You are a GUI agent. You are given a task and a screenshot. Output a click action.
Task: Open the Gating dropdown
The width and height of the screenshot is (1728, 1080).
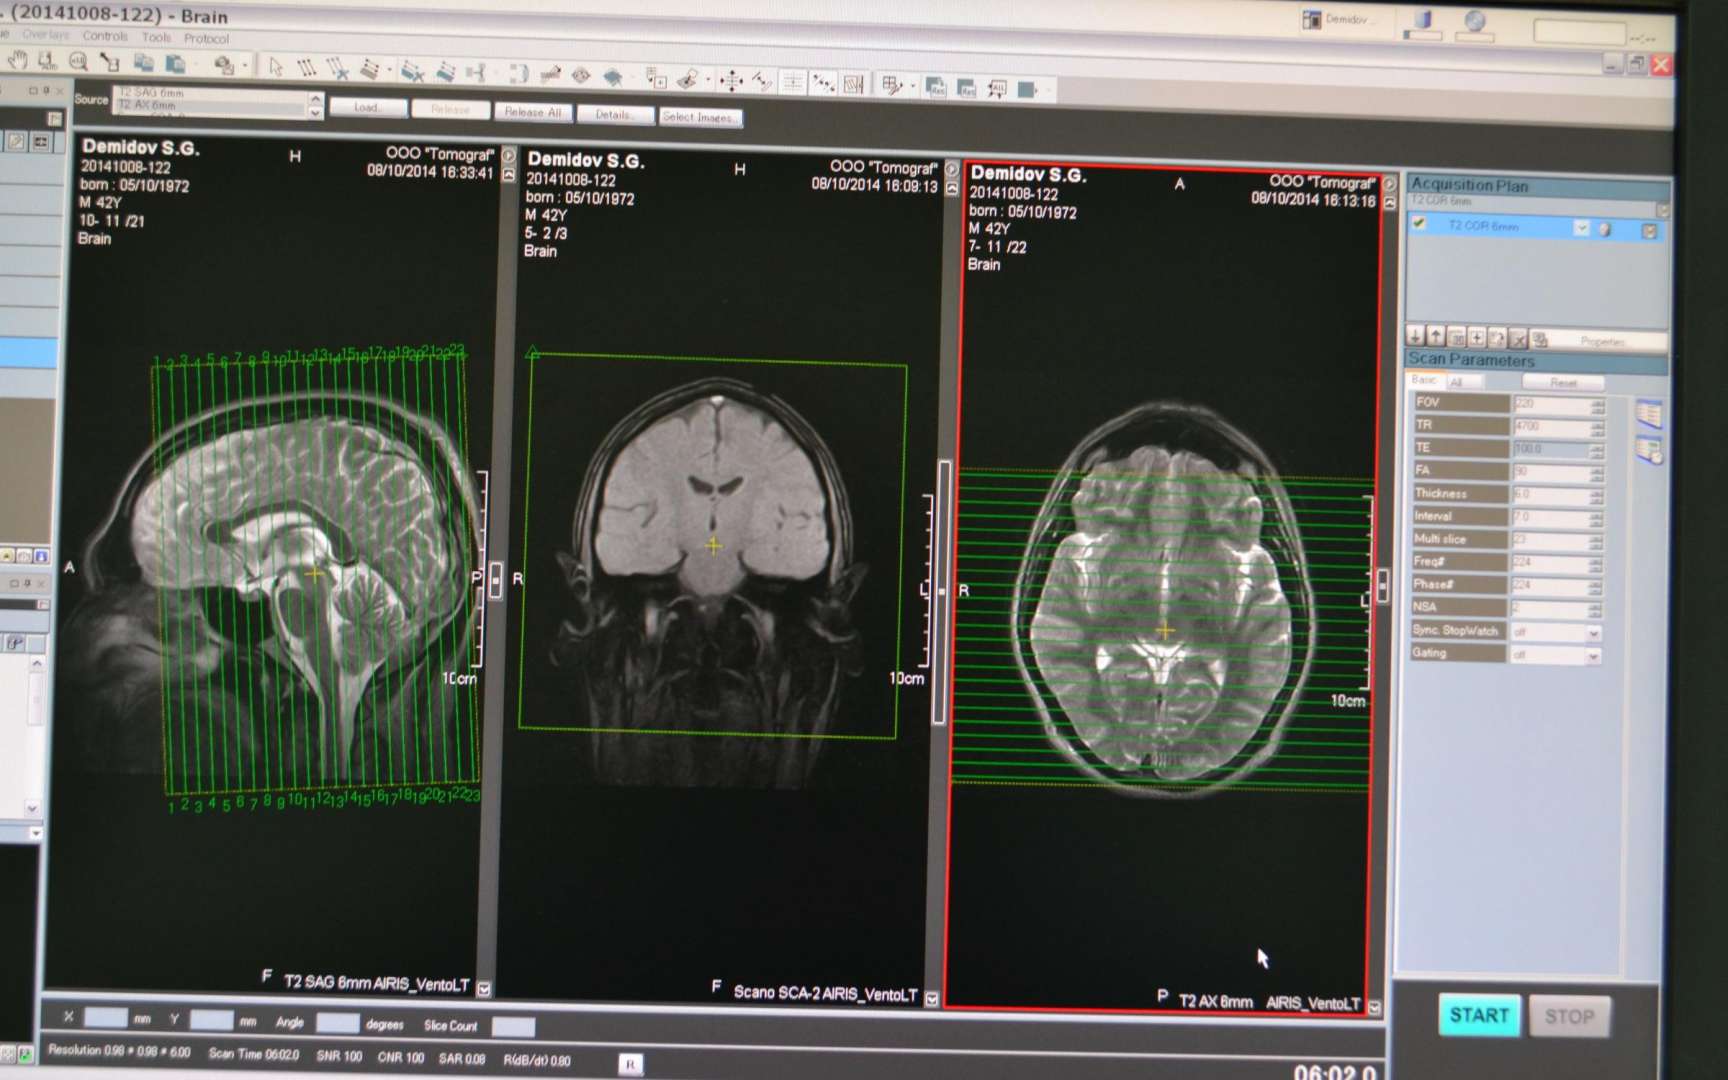1593,656
